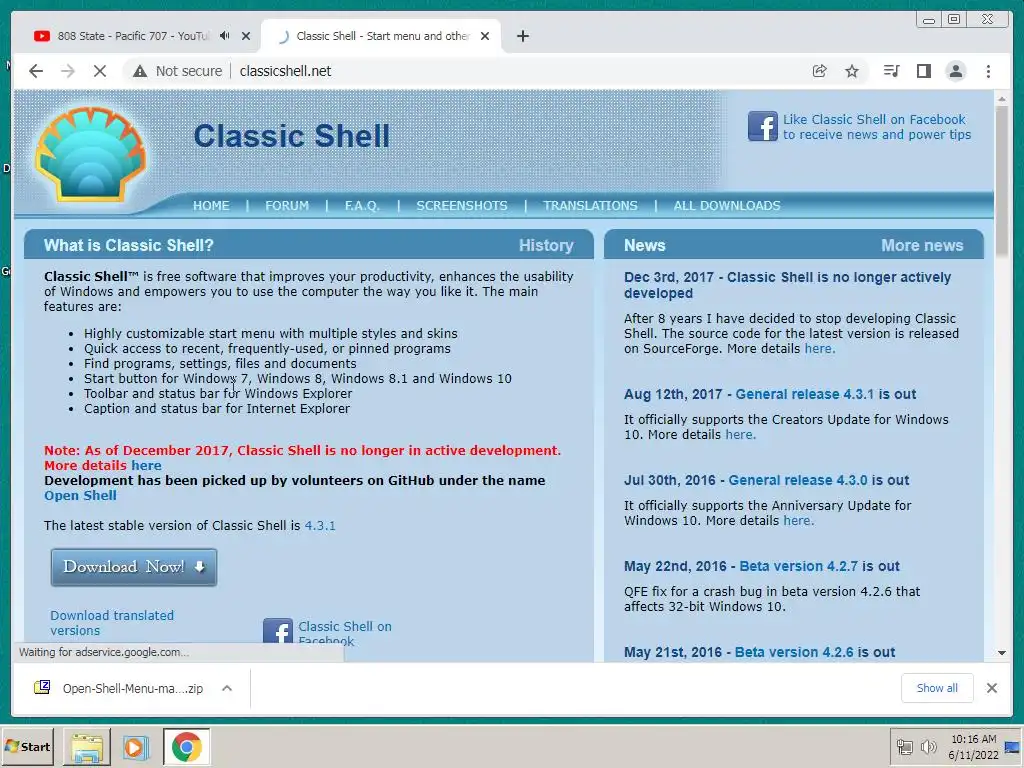Click the Classic Shell seashell logo
This screenshot has height=768, width=1024.
click(x=91, y=154)
